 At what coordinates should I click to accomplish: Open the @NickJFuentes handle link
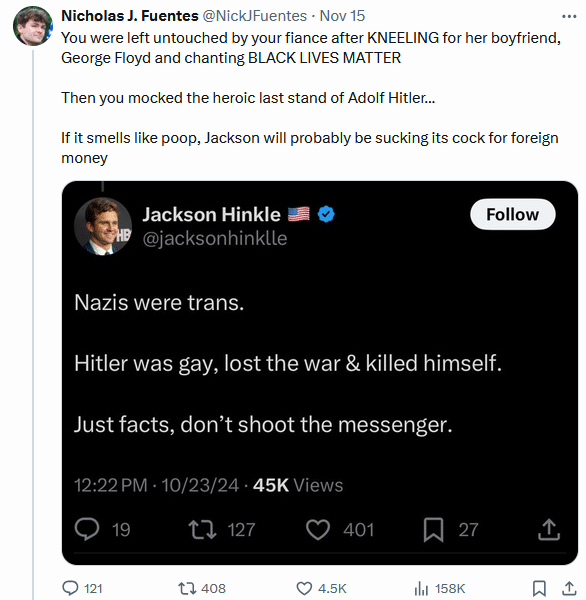255,16
